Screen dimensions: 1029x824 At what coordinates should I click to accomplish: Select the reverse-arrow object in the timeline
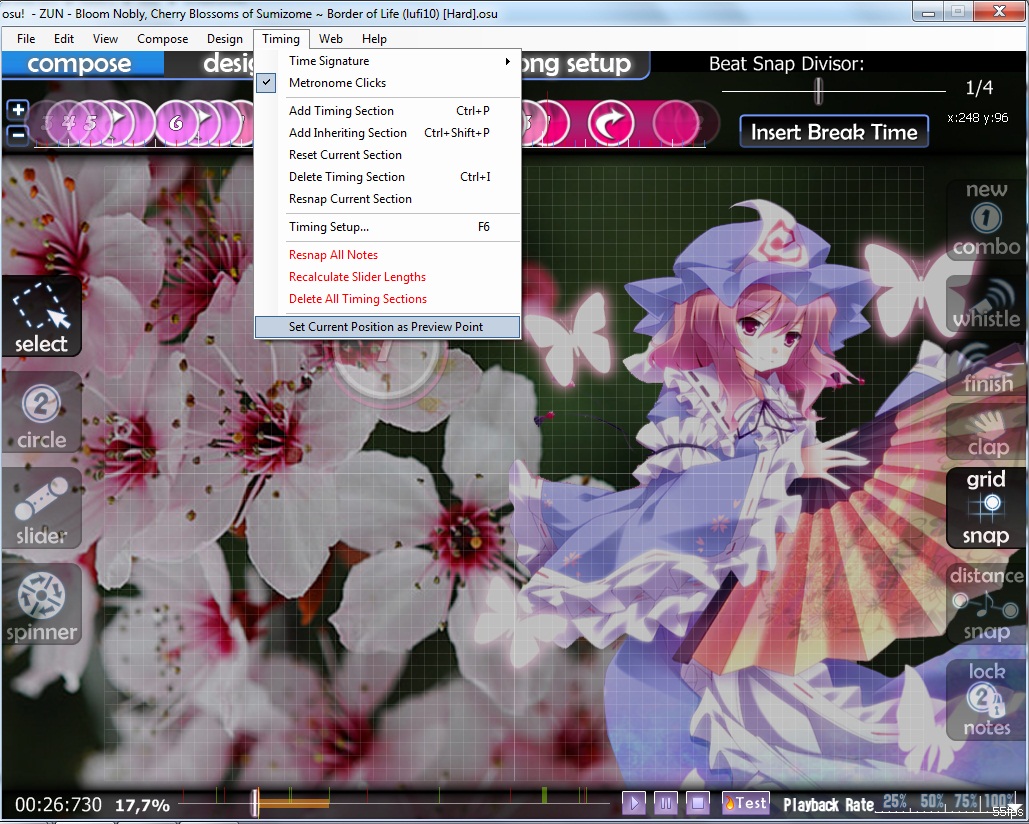point(610,123)
